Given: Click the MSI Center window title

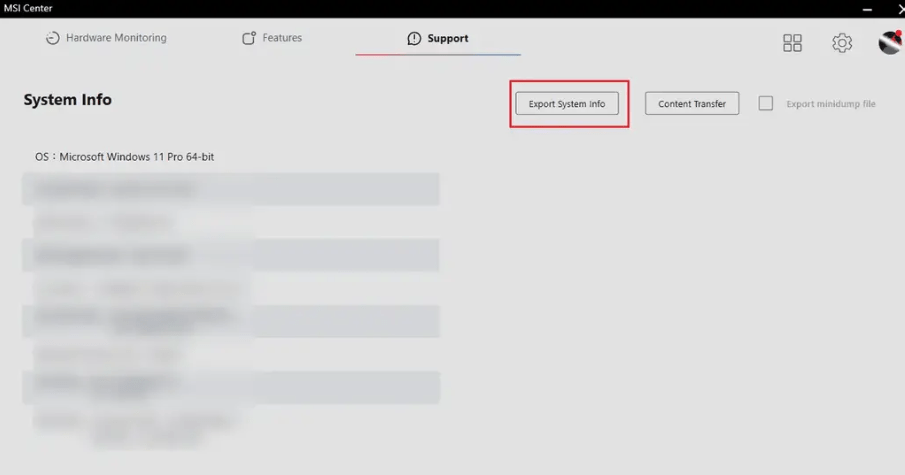Looking at the screenshot, I should click(27, 9).
